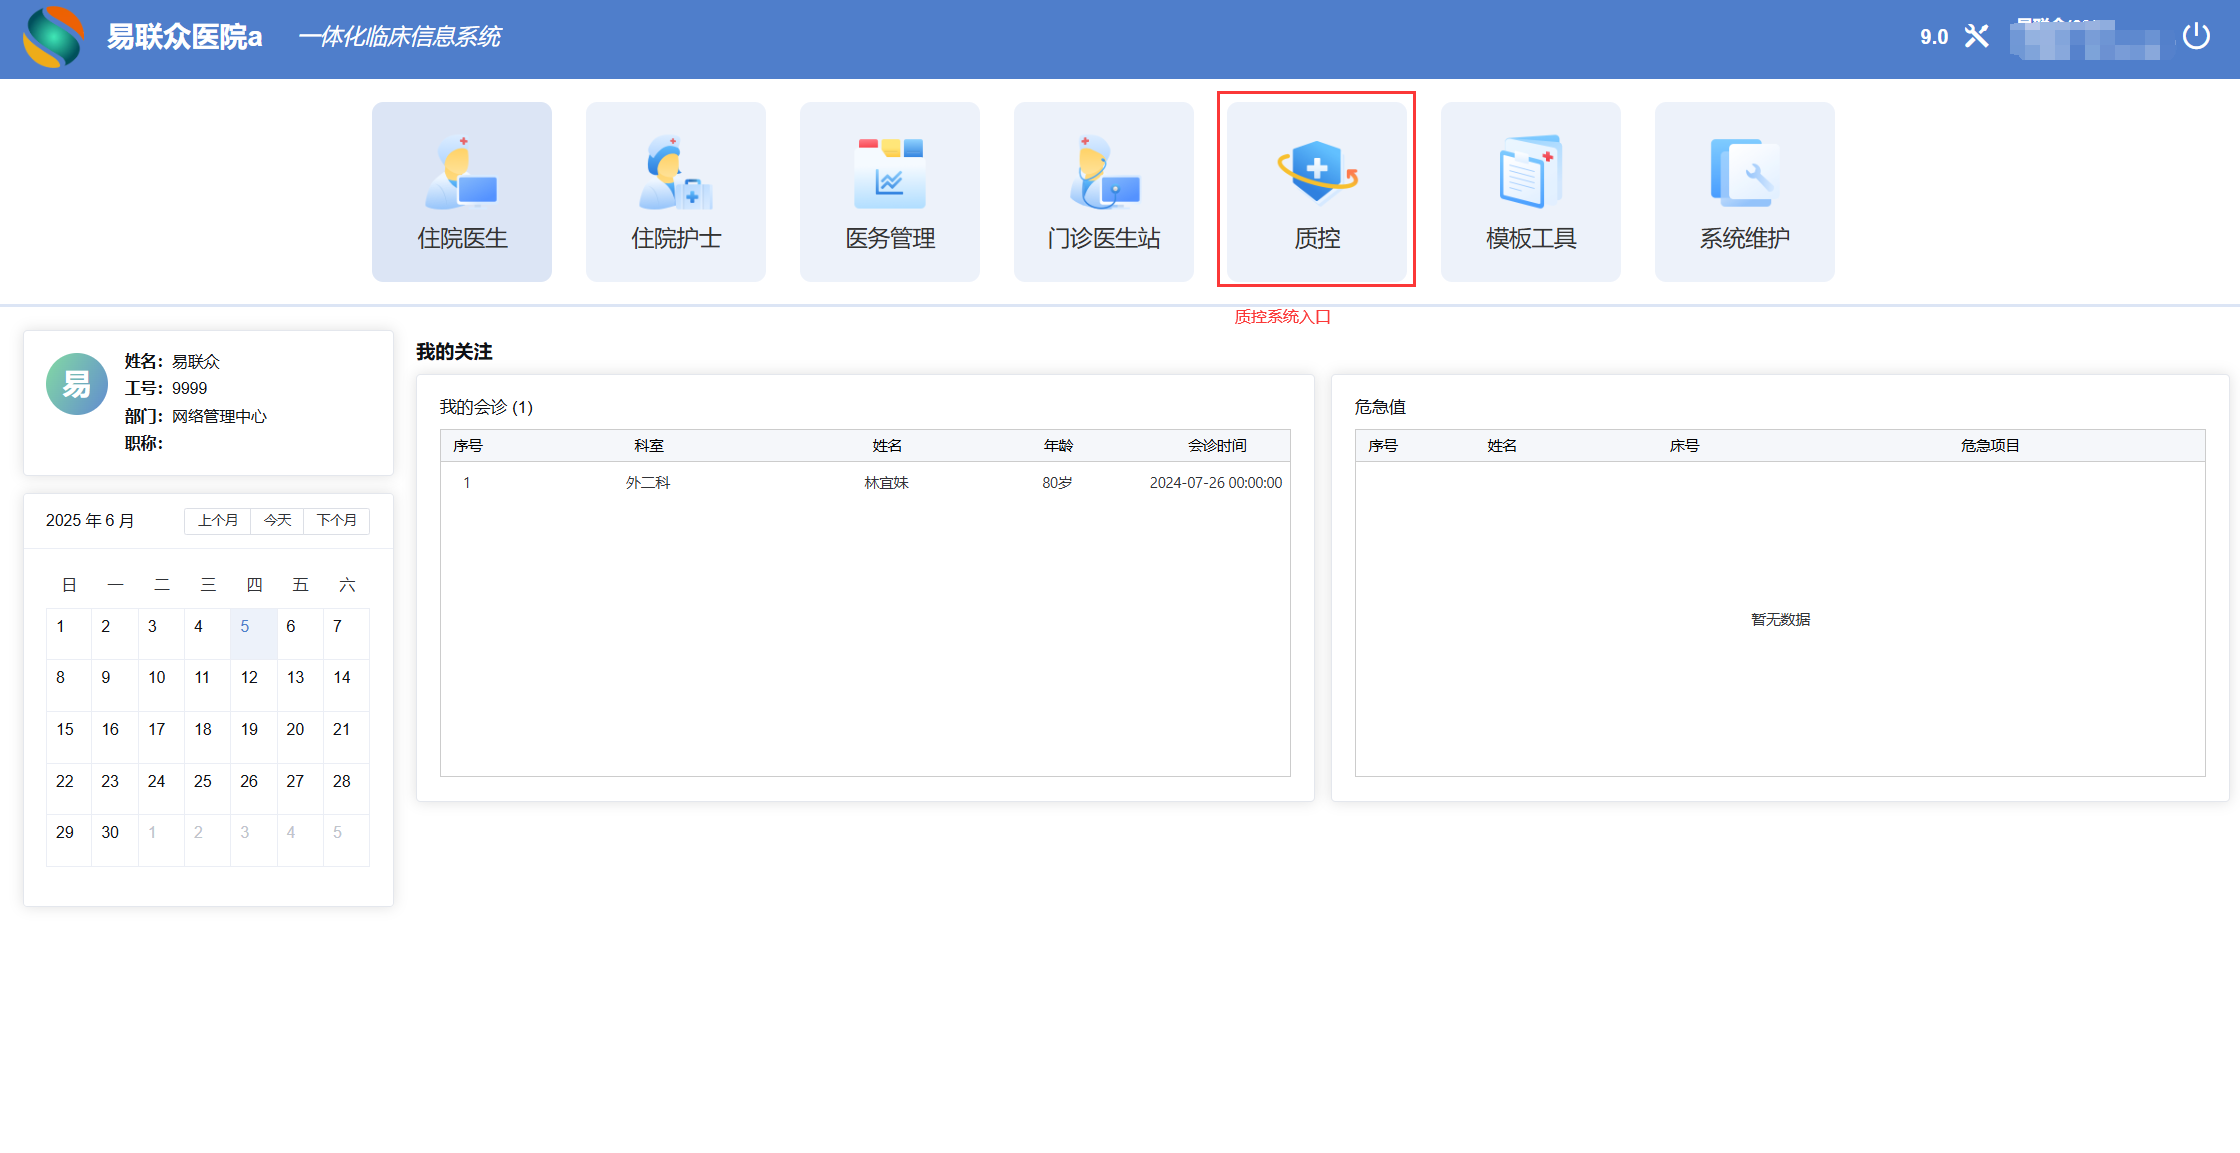Screen dimensions: 2240x1153
Task: Click the 危急项目 column header
Action: 1989,446
